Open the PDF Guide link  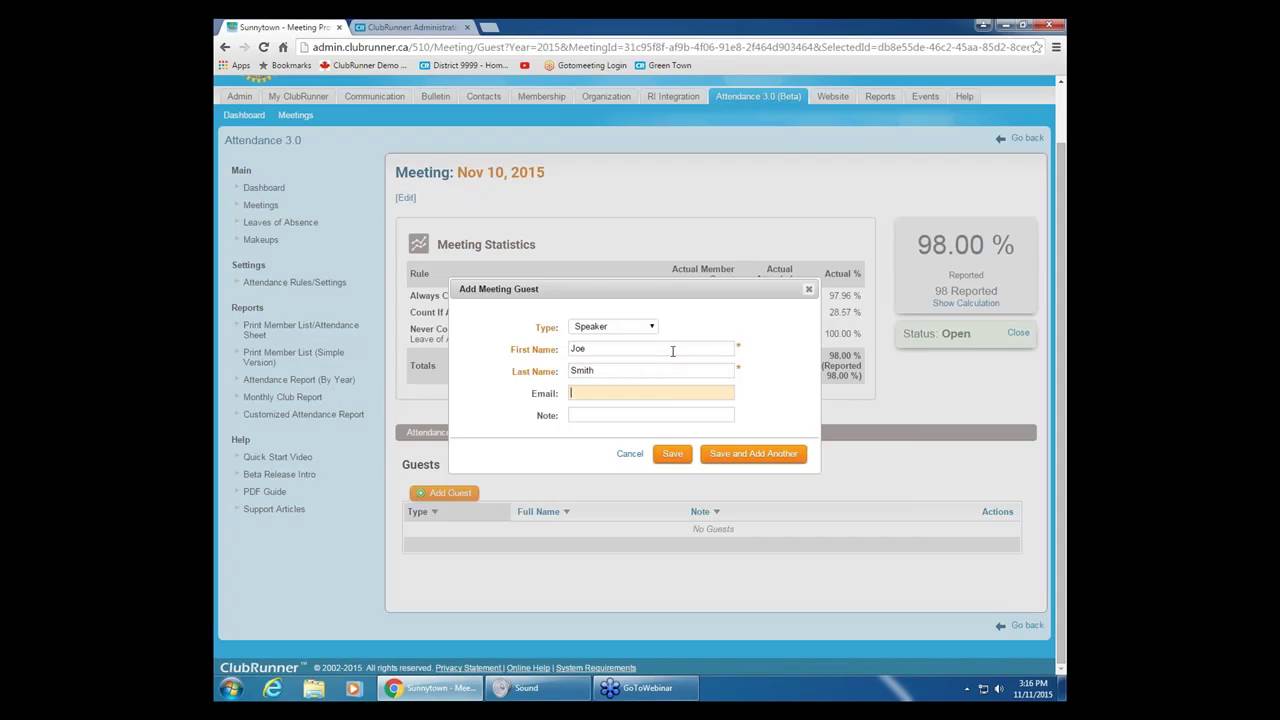point(264,492)
